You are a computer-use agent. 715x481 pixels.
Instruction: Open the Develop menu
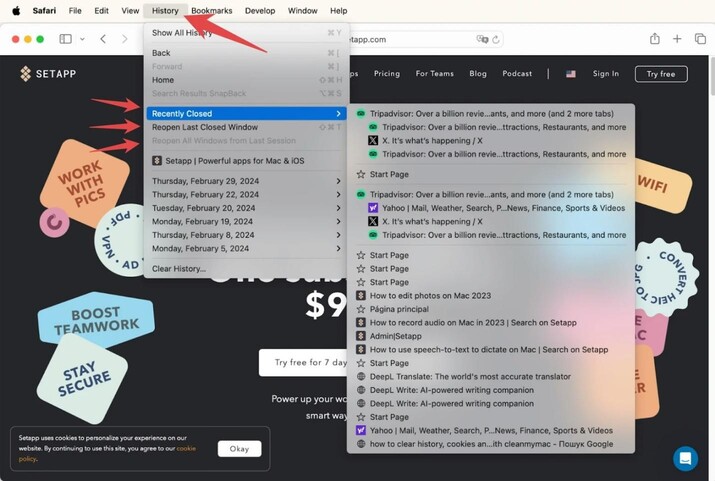click(260, 10)
